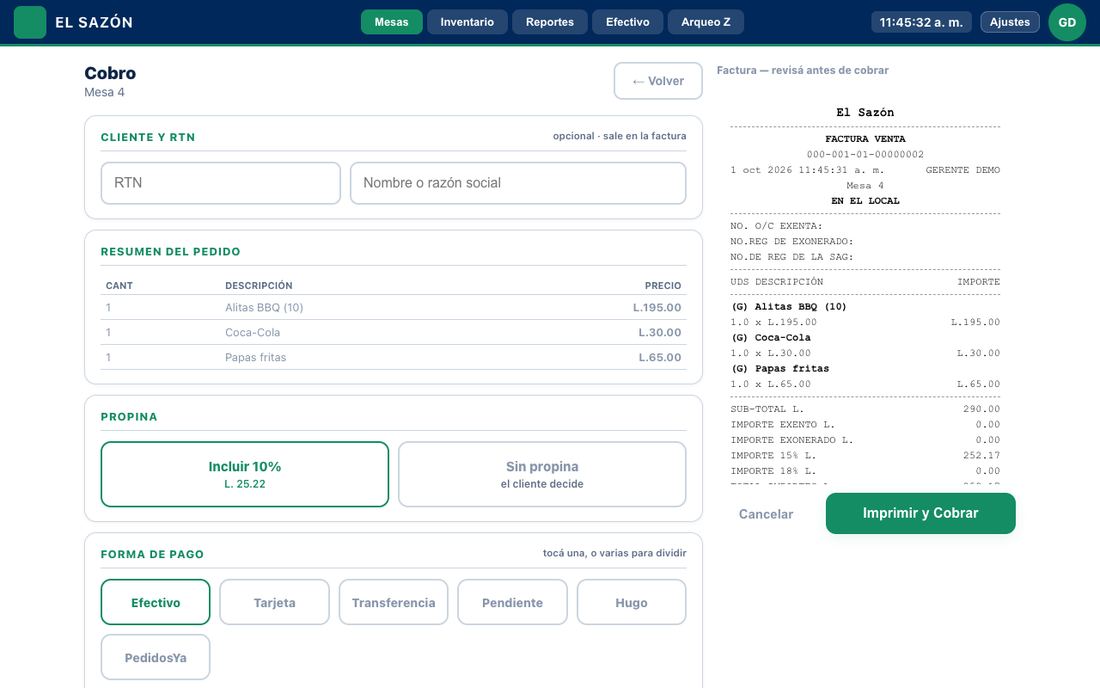Cancel the invoice with Cancelar
The image size is (1100, 688).
[766, 514]
